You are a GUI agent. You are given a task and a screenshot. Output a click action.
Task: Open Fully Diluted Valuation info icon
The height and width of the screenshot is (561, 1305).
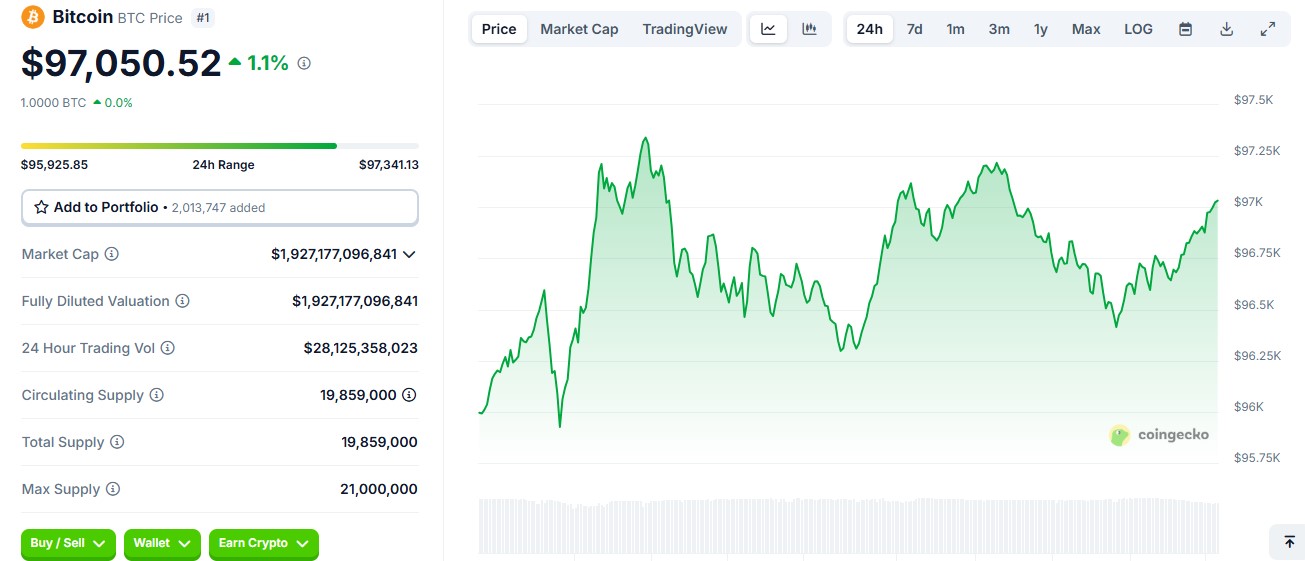[182, 301]
